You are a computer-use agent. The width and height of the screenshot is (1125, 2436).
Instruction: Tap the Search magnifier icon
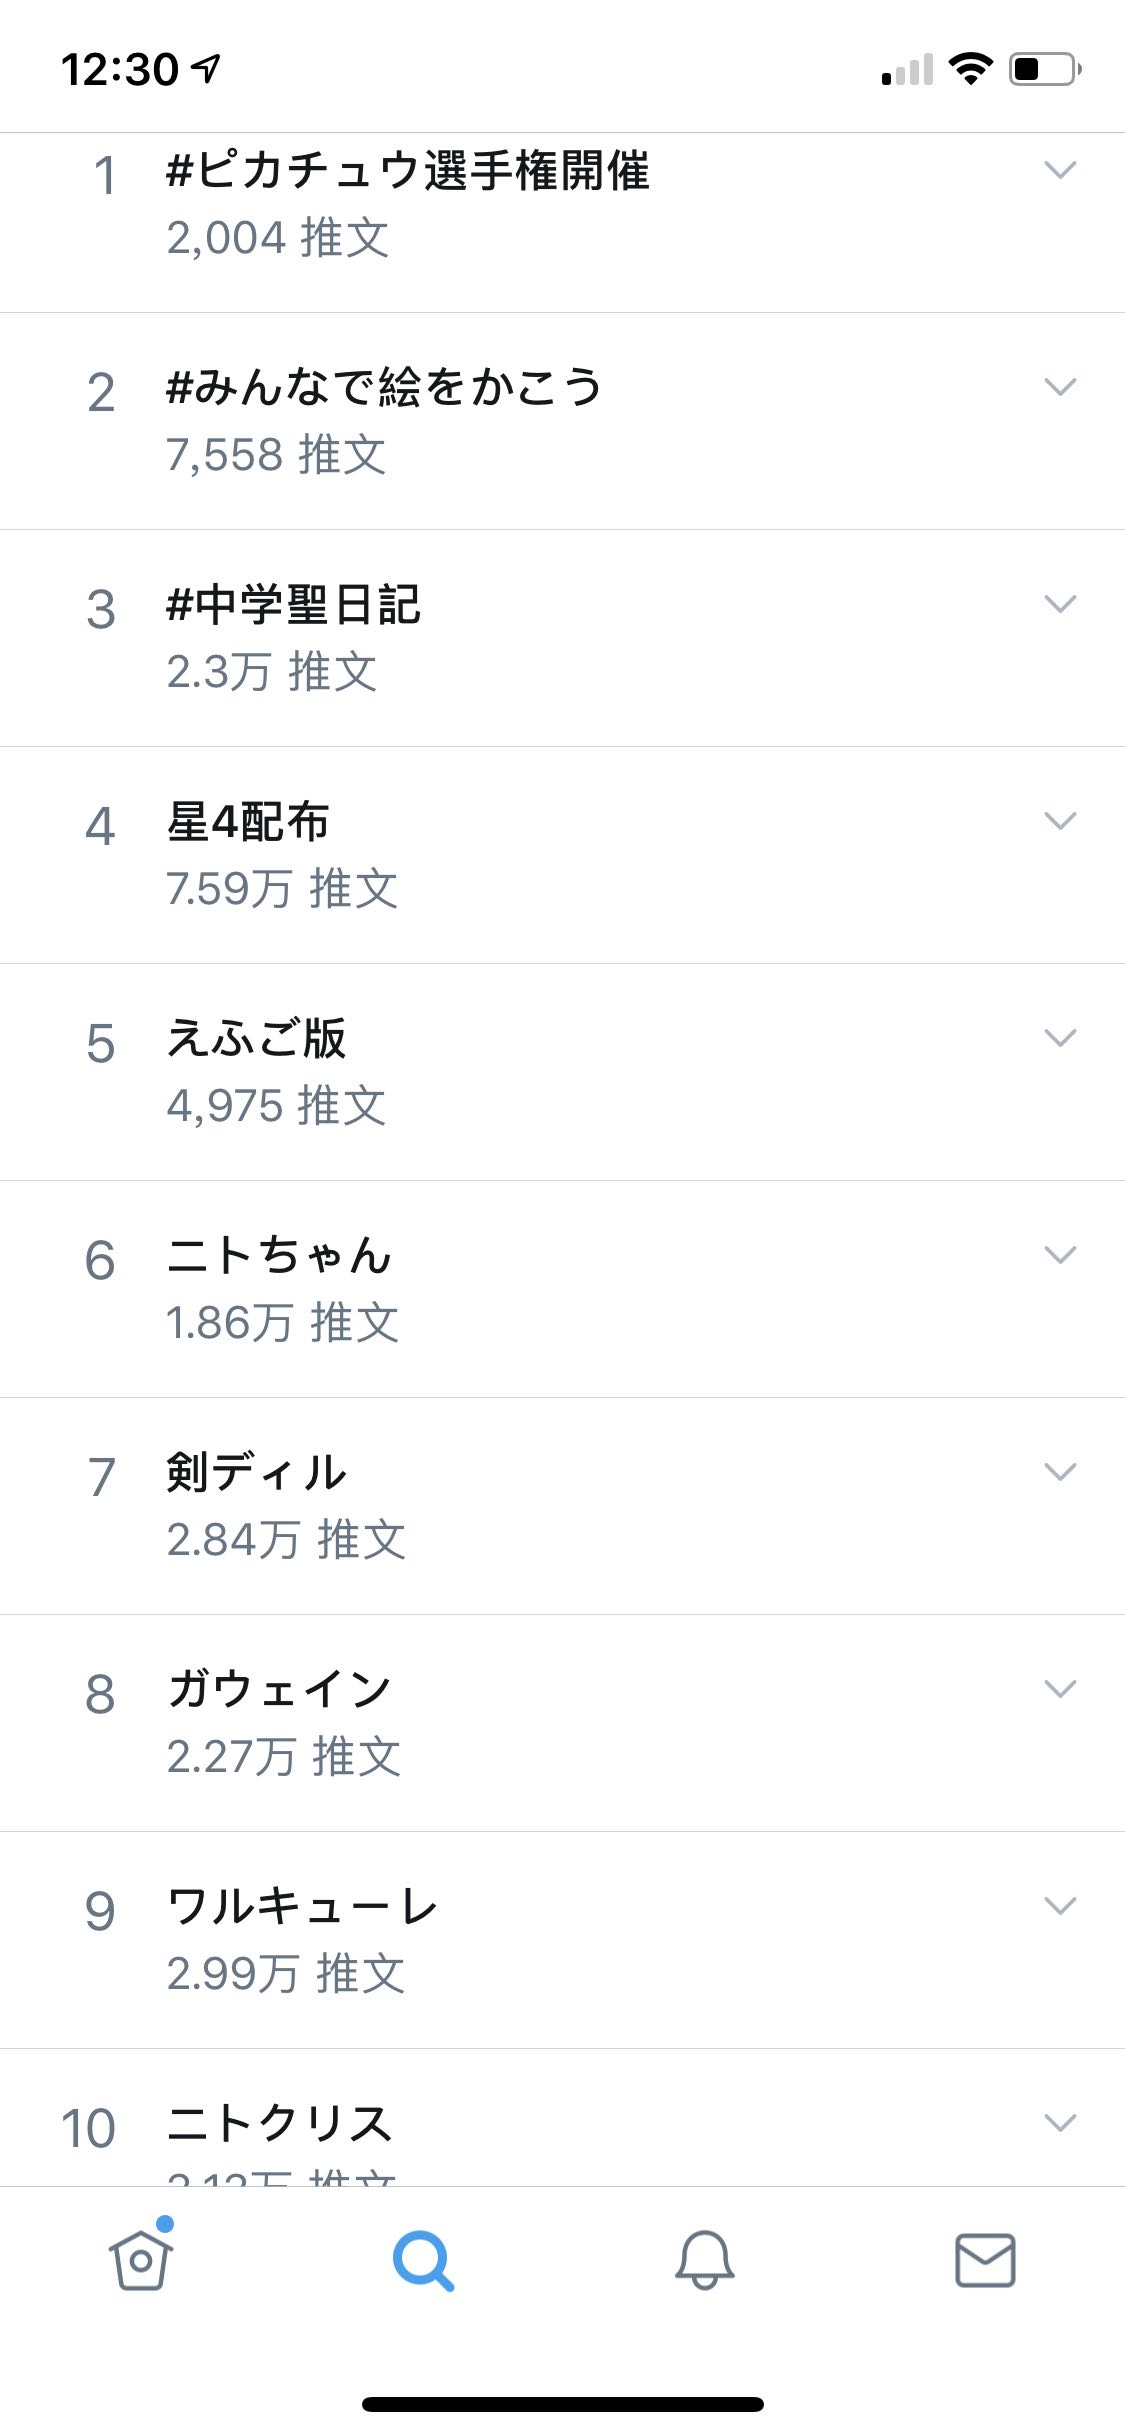pos(423,2260)
